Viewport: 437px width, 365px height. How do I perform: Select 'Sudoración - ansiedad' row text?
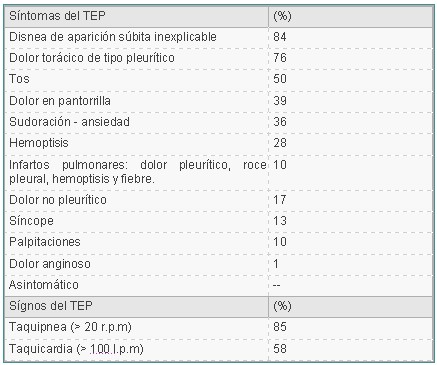pos(69,122)
